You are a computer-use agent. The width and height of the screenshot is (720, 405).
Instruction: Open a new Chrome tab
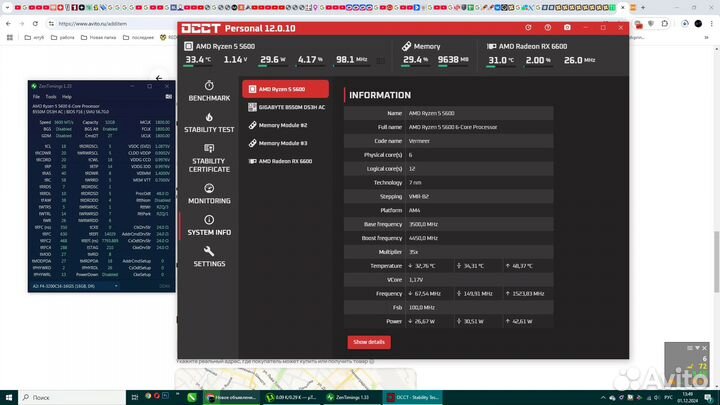[x=643, y=7]
